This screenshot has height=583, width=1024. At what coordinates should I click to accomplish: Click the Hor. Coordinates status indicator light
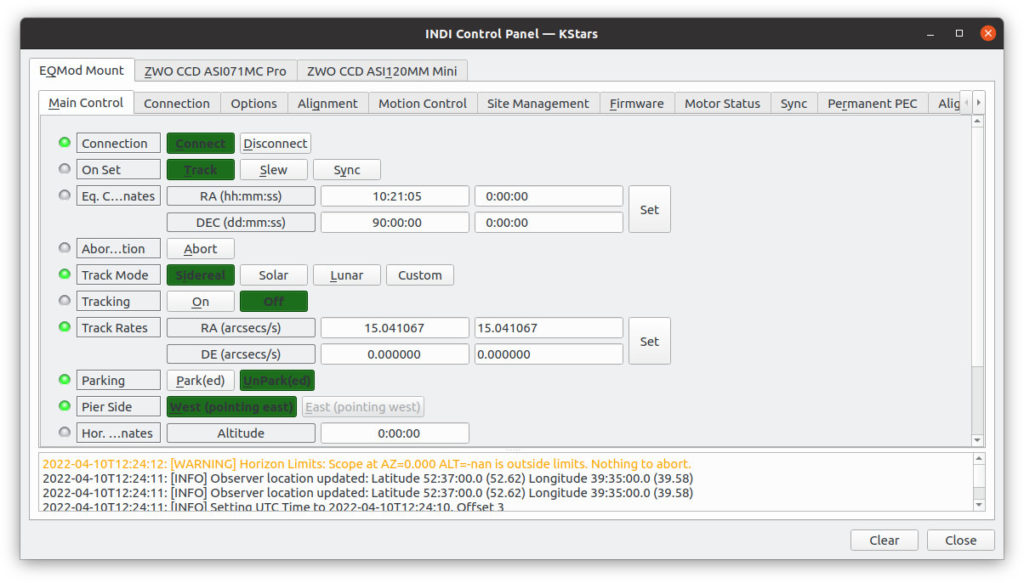pyautogui.click(x=65, y=432)
